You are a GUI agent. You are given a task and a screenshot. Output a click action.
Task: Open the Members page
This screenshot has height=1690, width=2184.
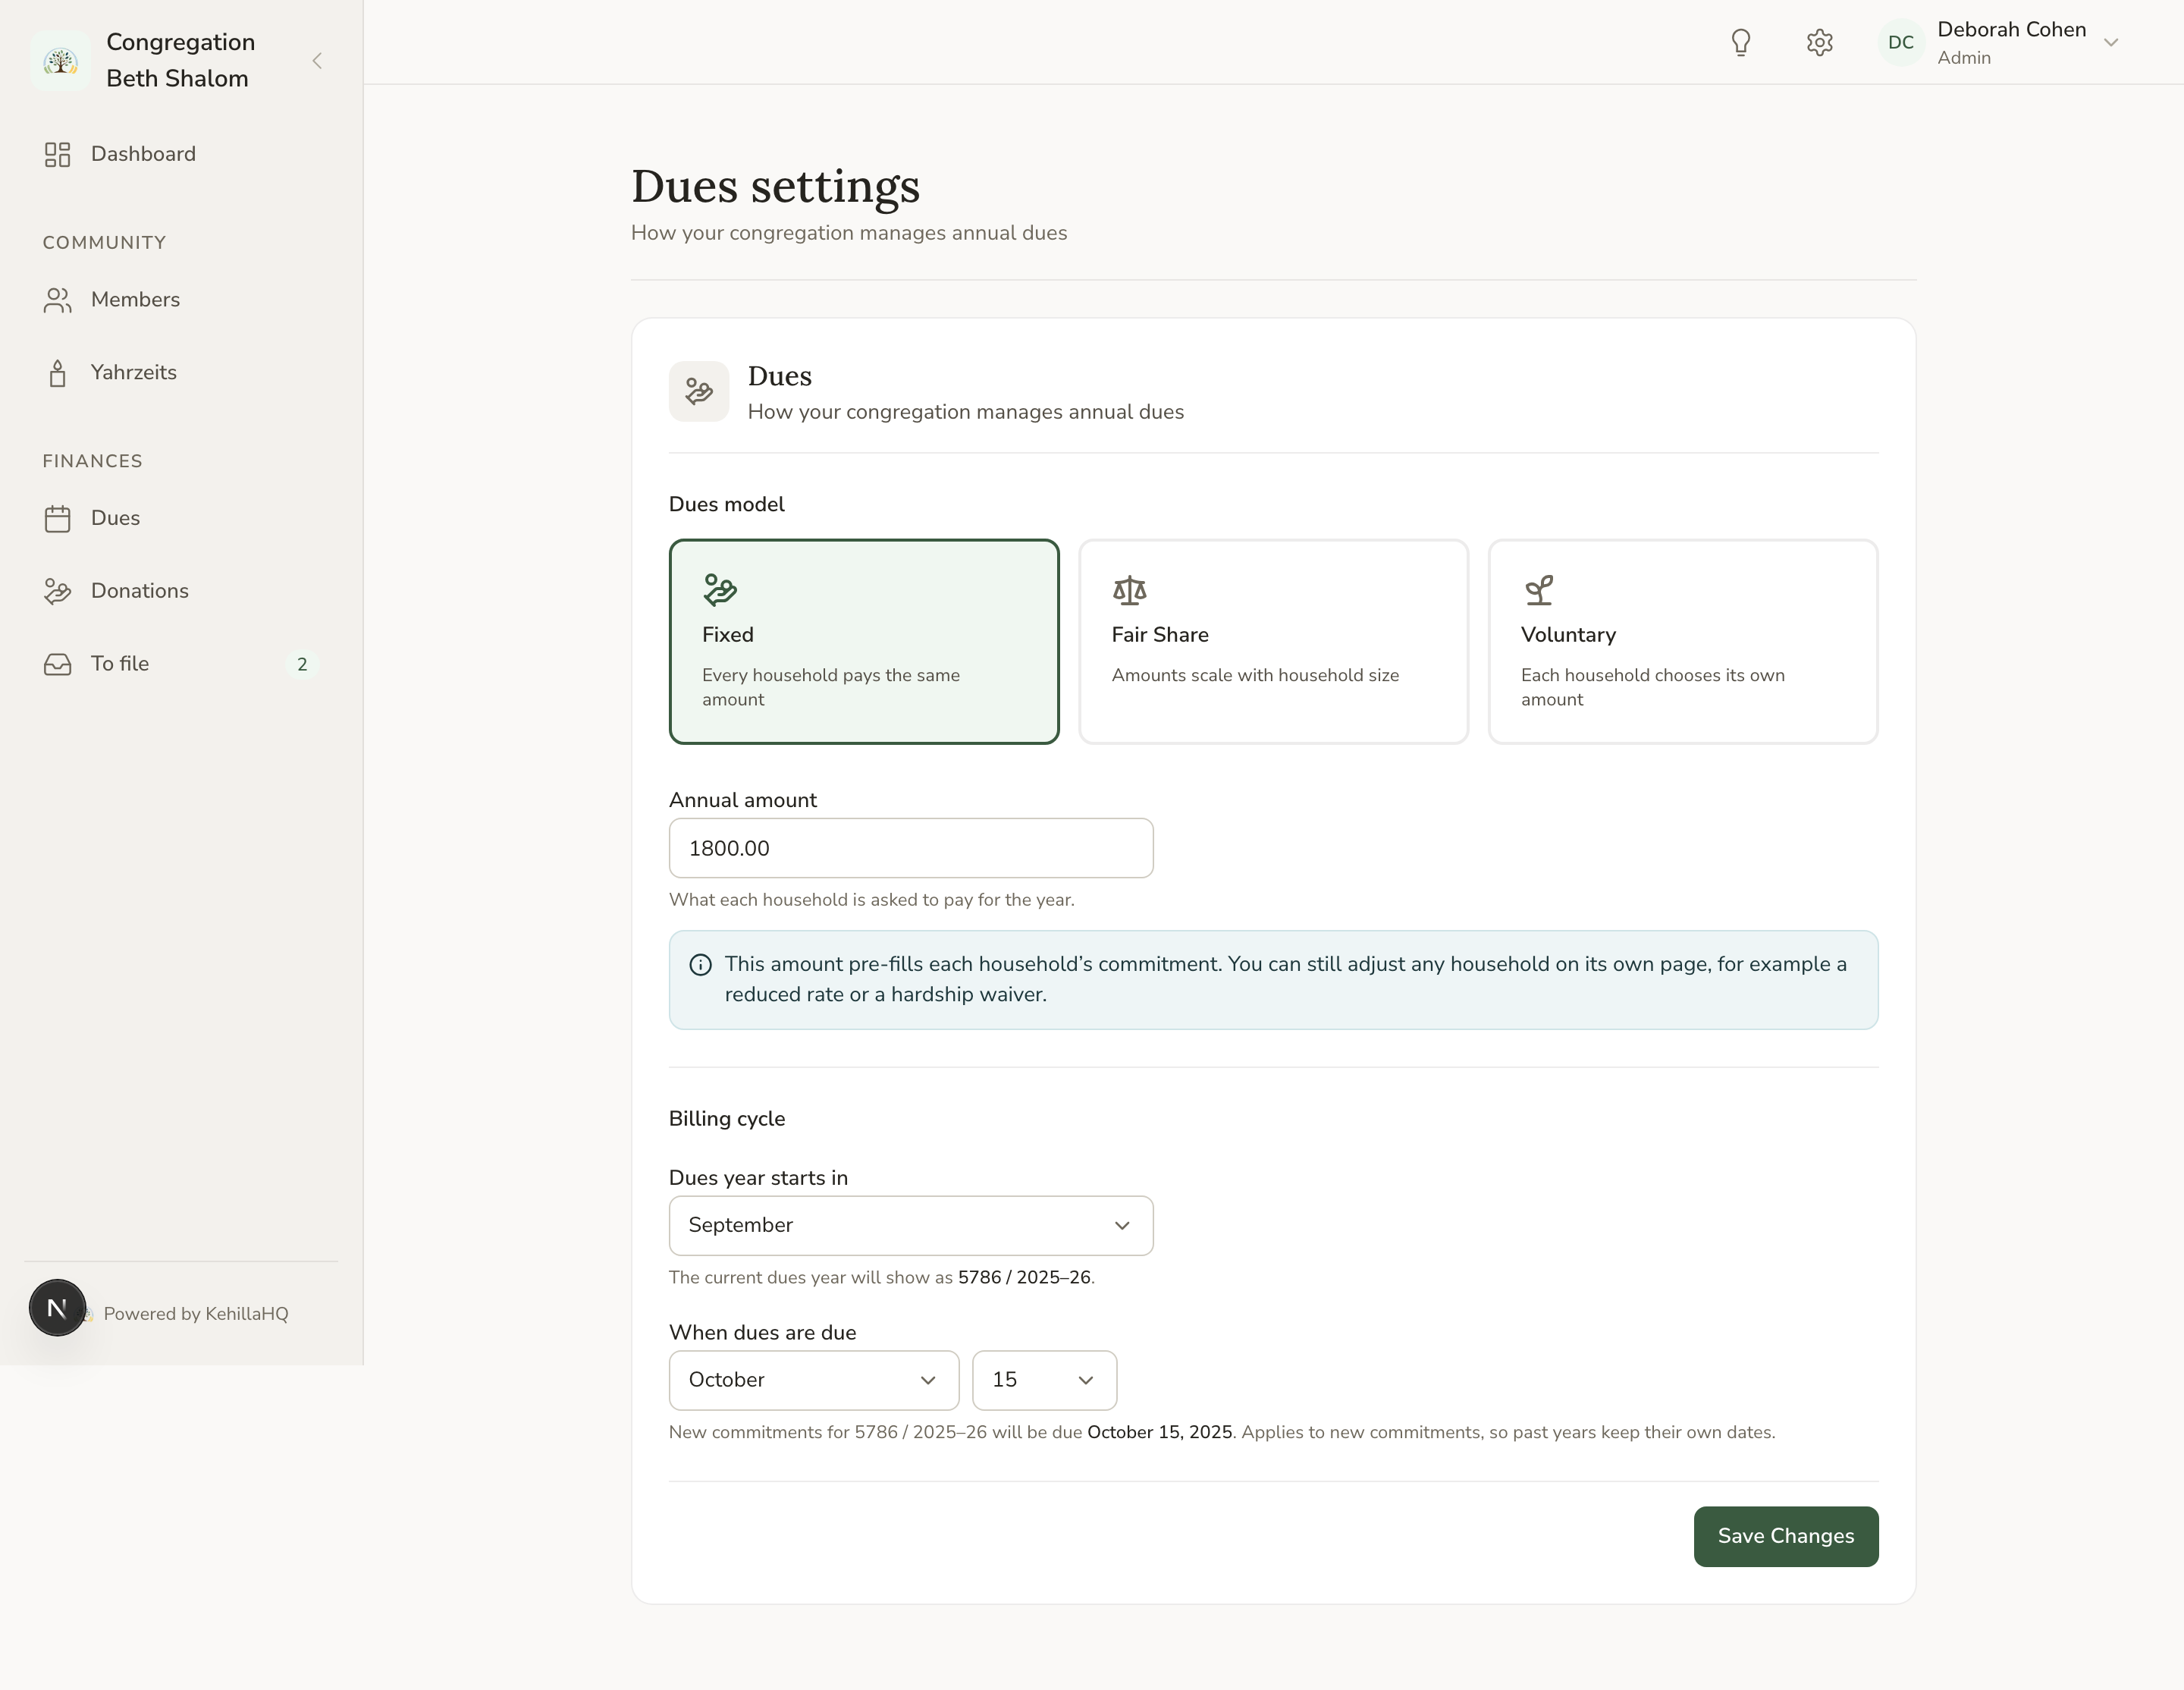181,300
